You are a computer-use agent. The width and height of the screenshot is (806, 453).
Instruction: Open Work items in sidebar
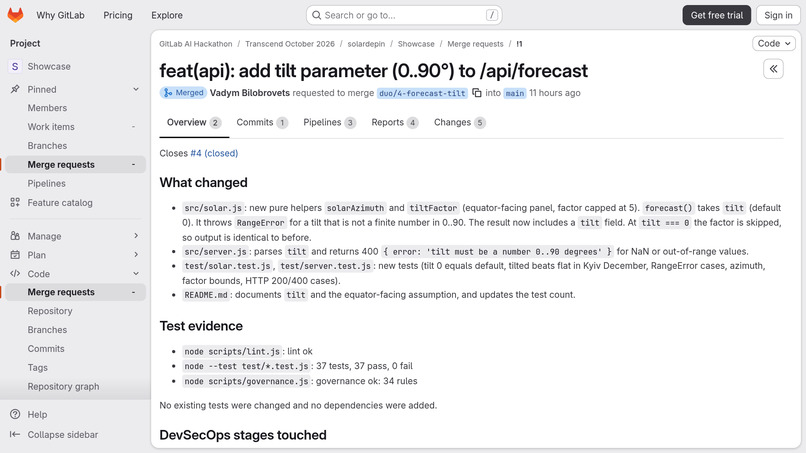[76, 126]
